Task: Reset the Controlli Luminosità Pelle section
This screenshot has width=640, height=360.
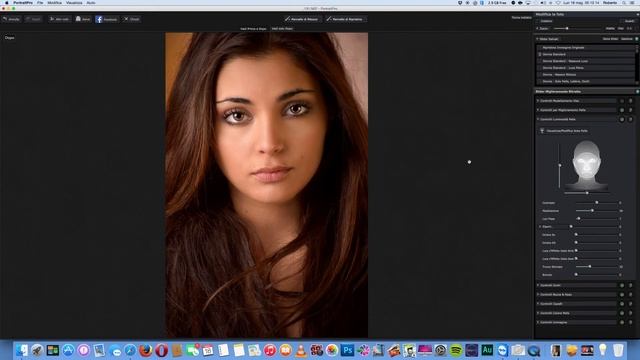Action: (630, 119)
